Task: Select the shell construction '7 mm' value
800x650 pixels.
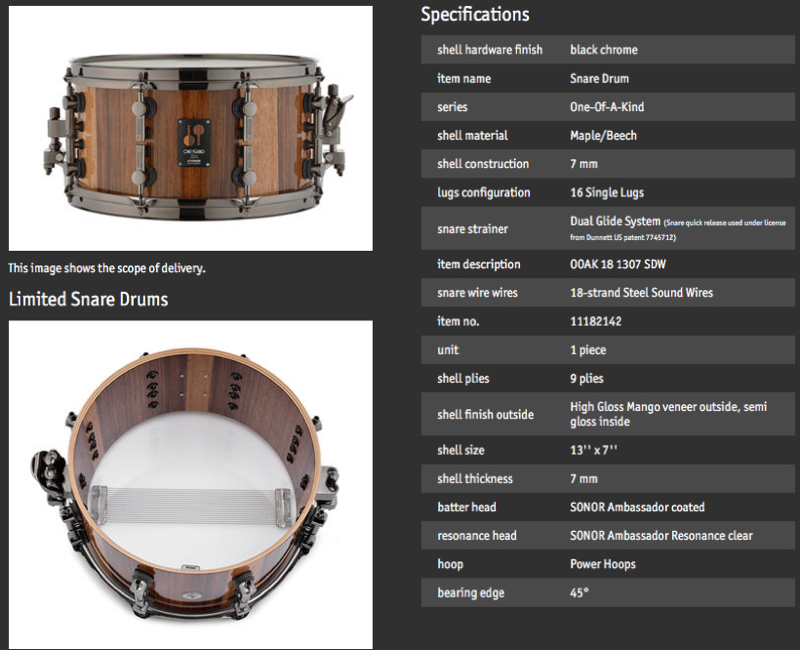Action: 584,164
